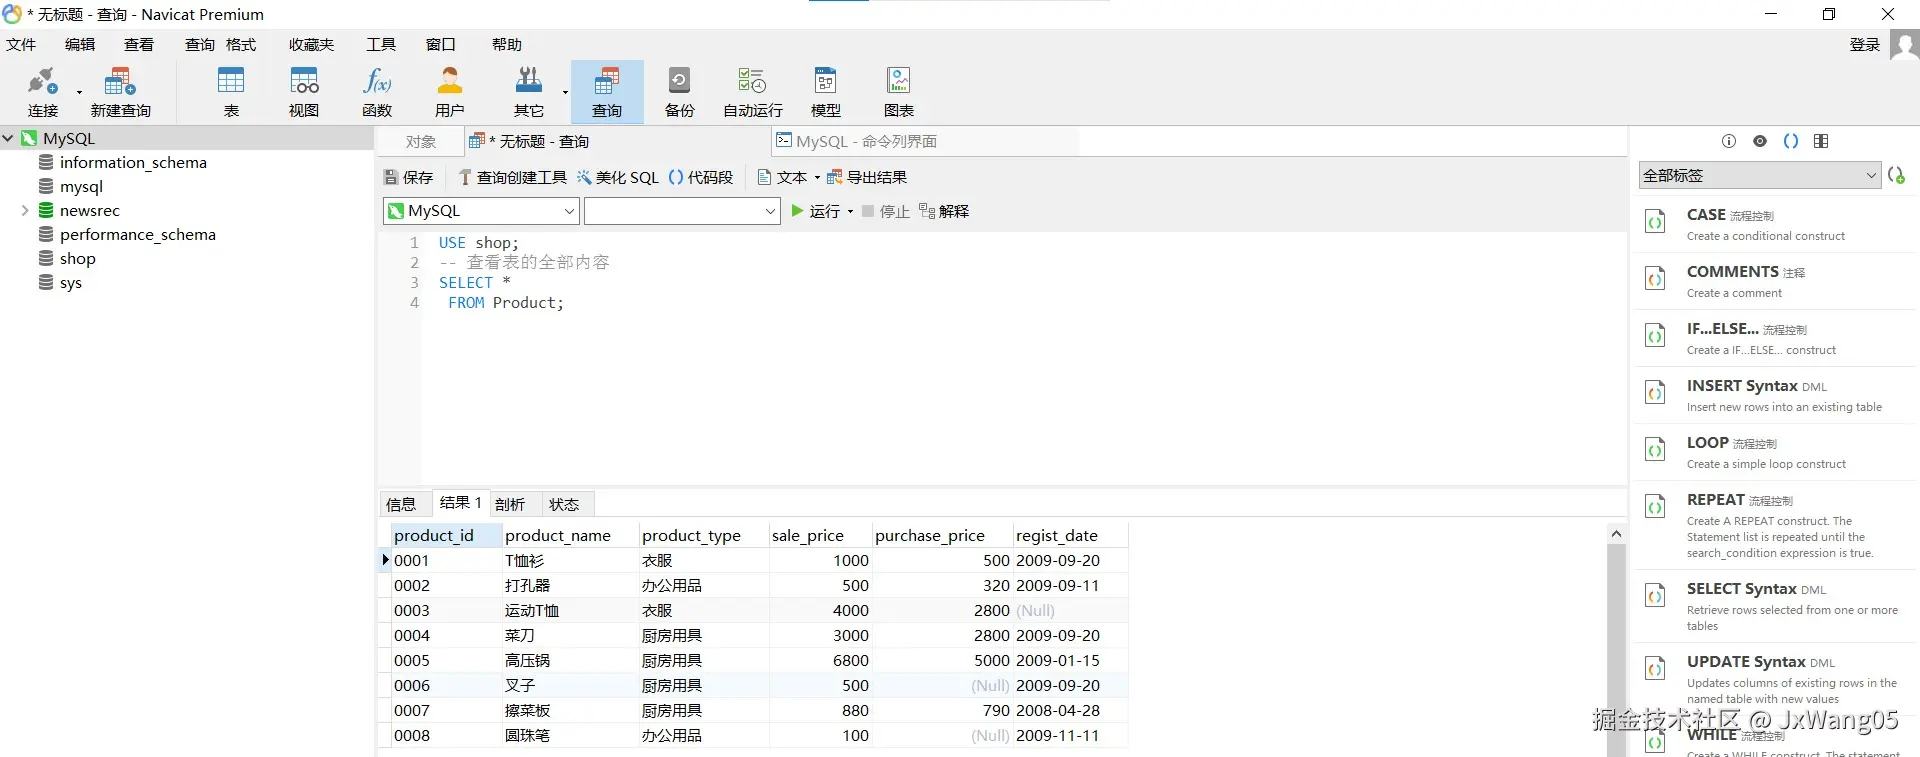Open the connection MySQL combo box
1920x757 pixels.
point(481,211)
